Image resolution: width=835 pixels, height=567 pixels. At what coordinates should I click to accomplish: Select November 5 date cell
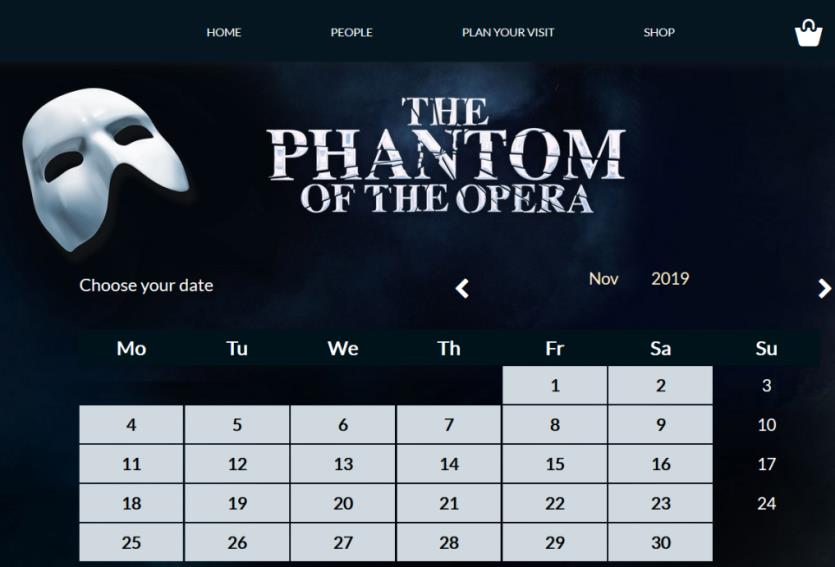237,425
